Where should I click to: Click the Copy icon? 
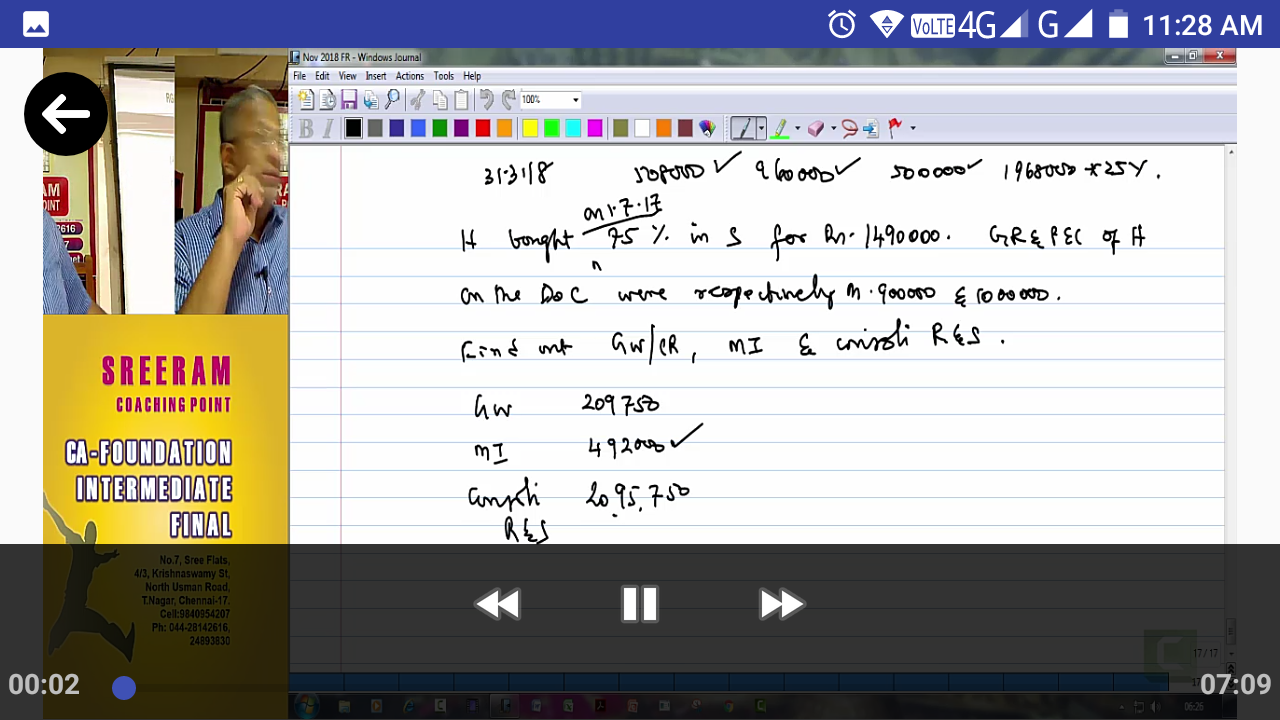(440, 99)
